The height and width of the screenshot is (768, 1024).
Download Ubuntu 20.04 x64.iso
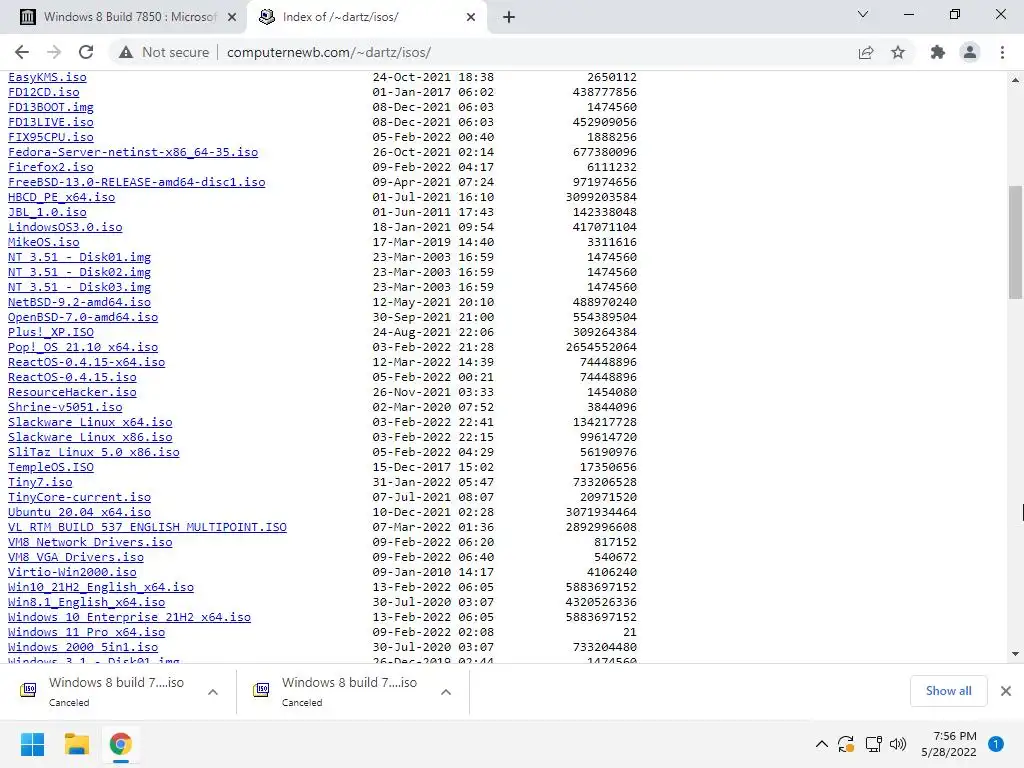(x=80, y=513)
